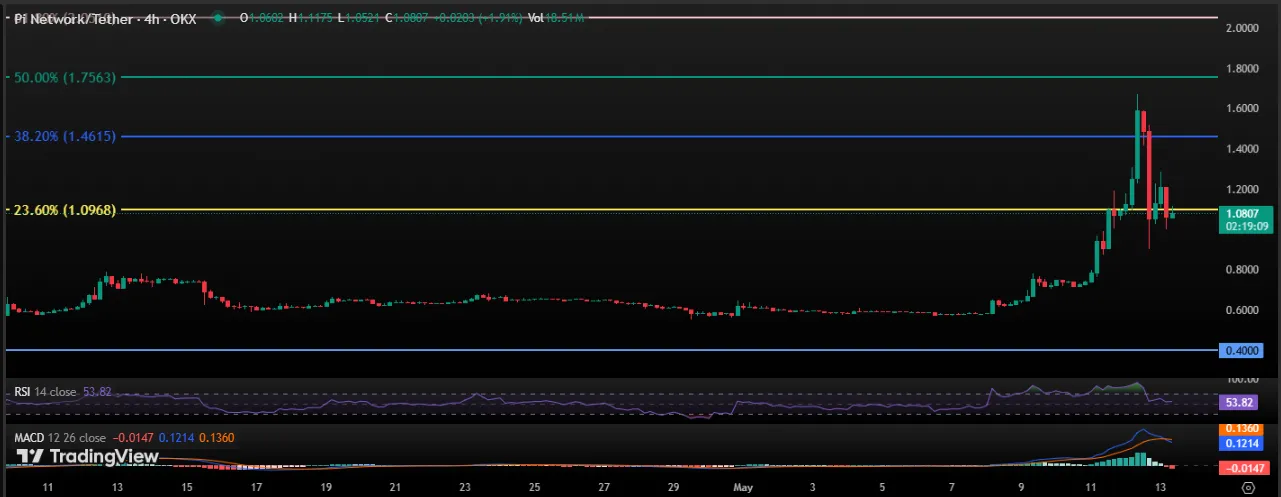Screen dimensions: 1281x497
Task: Click the May label on time axis
Action: point(742,486)
